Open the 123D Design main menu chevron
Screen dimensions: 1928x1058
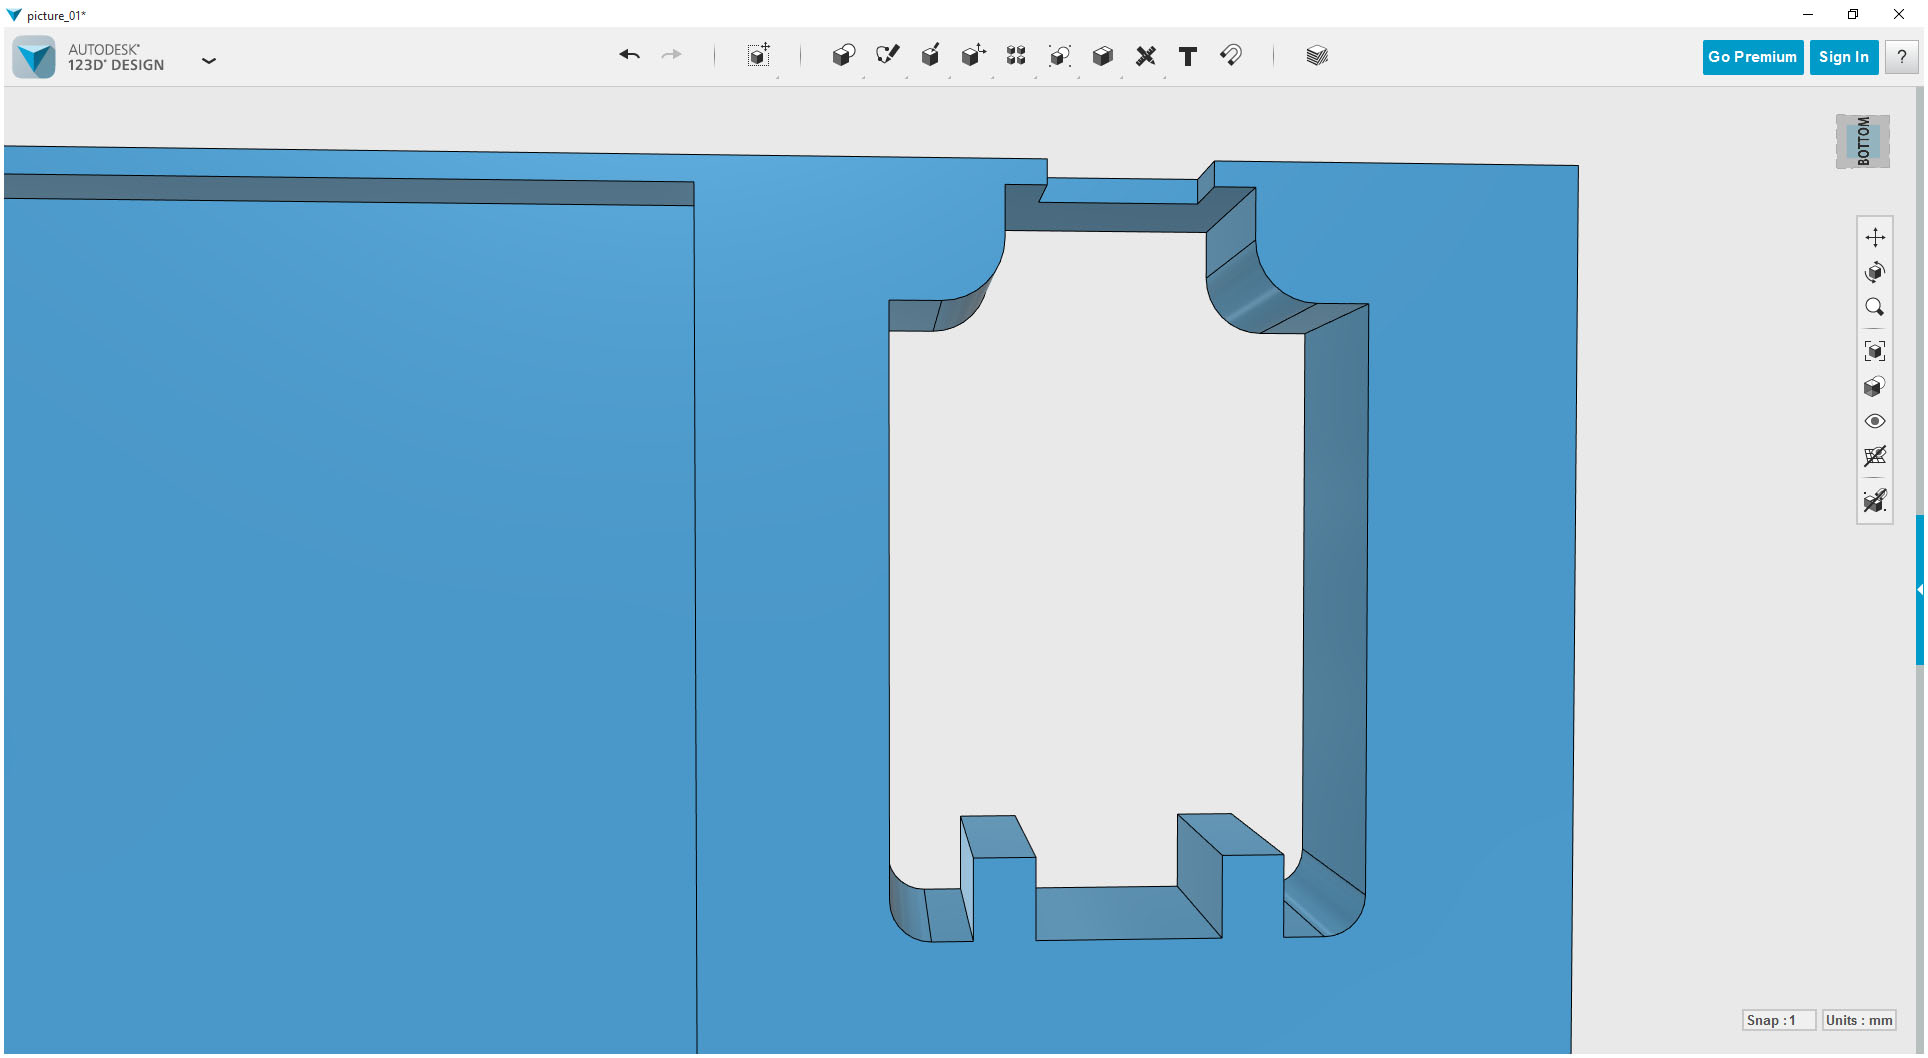coord(209,60)
